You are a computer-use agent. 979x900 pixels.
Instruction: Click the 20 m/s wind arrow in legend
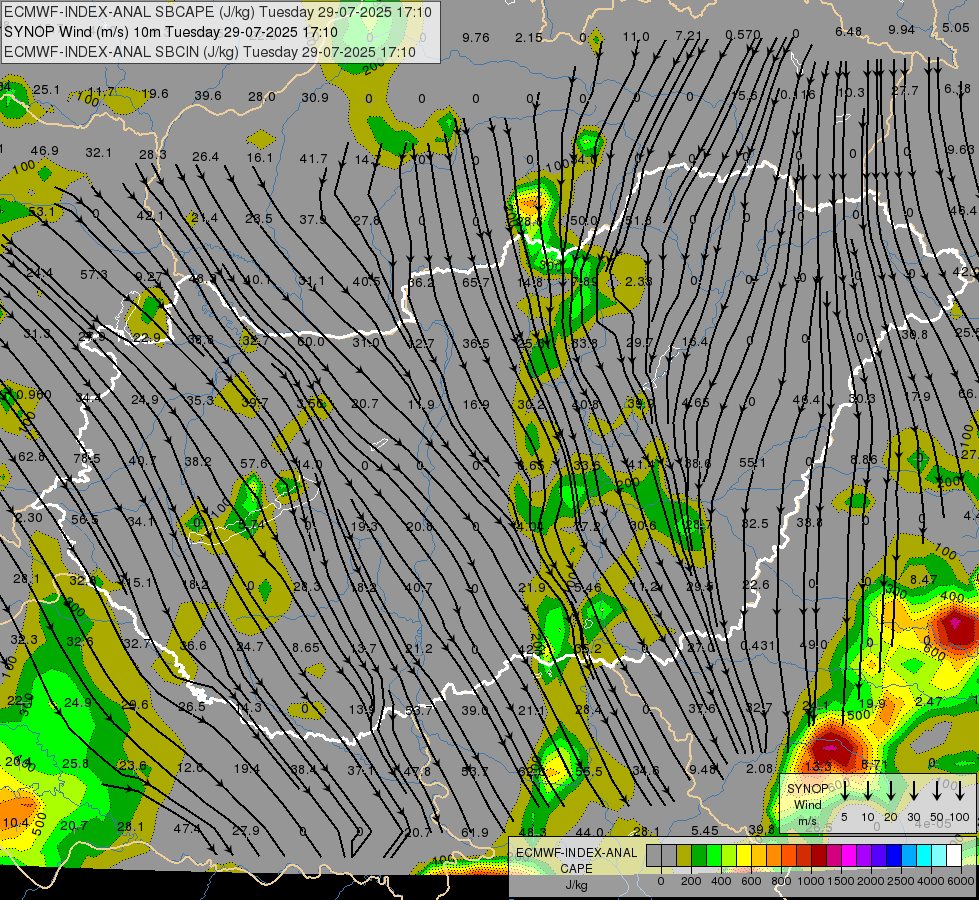click(890, 790)
